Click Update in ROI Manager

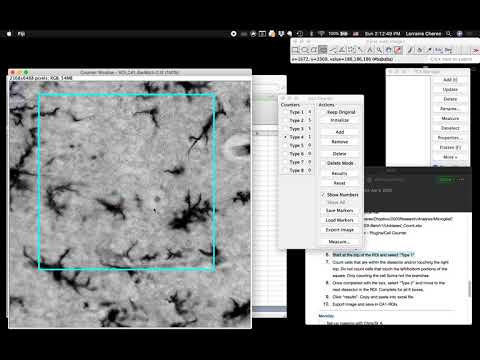click(x=450, y=89)
